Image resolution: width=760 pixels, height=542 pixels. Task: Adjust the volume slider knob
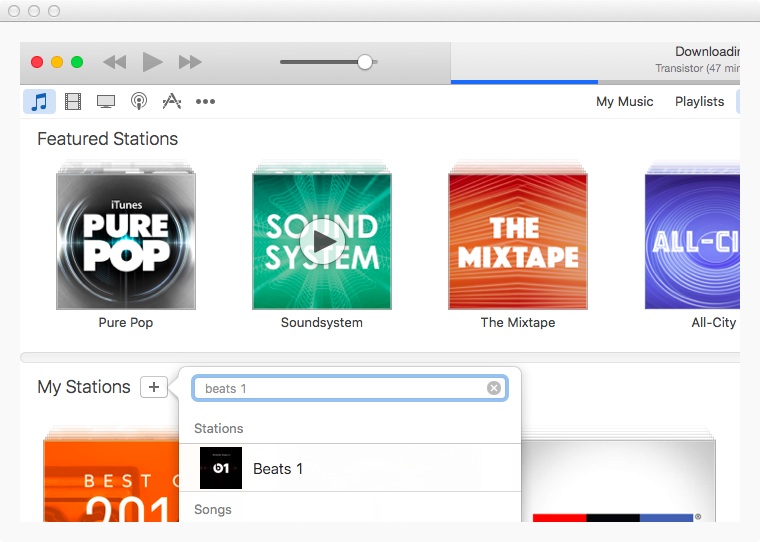365,62
